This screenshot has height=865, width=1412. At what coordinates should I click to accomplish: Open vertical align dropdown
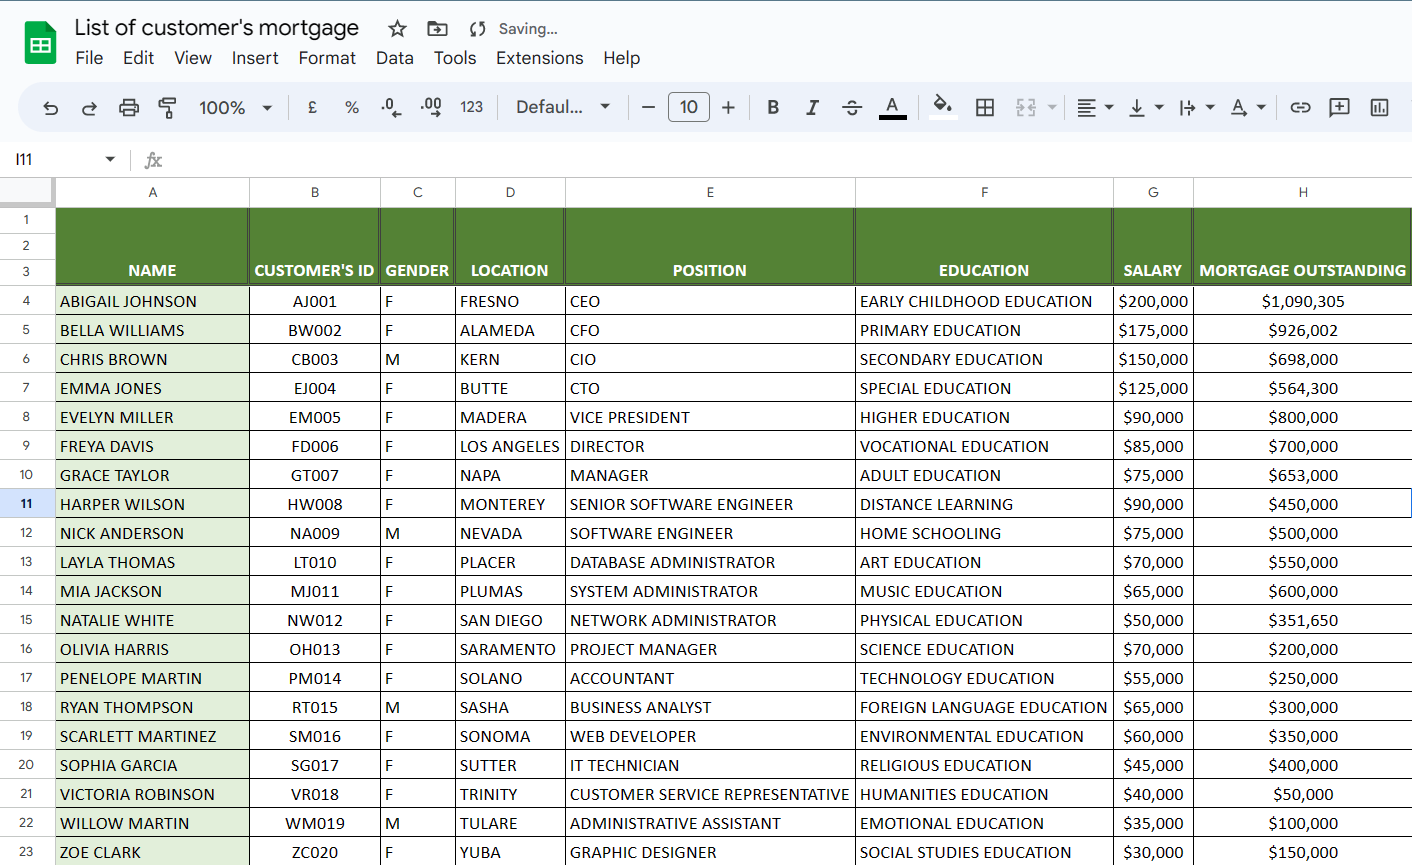[x=1145, y=108]
